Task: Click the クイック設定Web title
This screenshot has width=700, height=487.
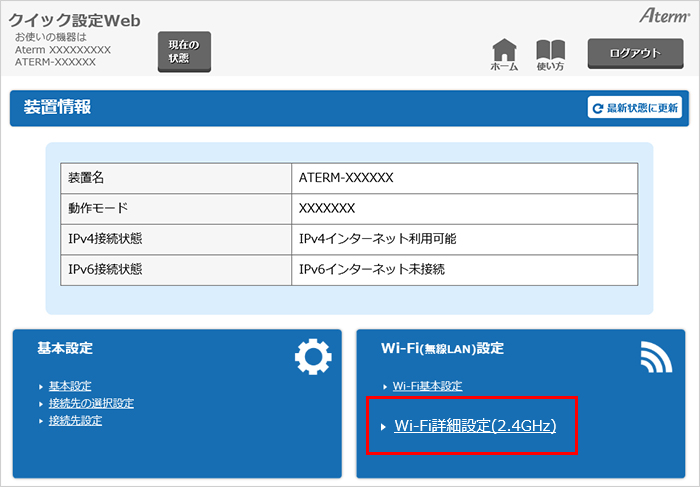Action: [x=75, y=20]
